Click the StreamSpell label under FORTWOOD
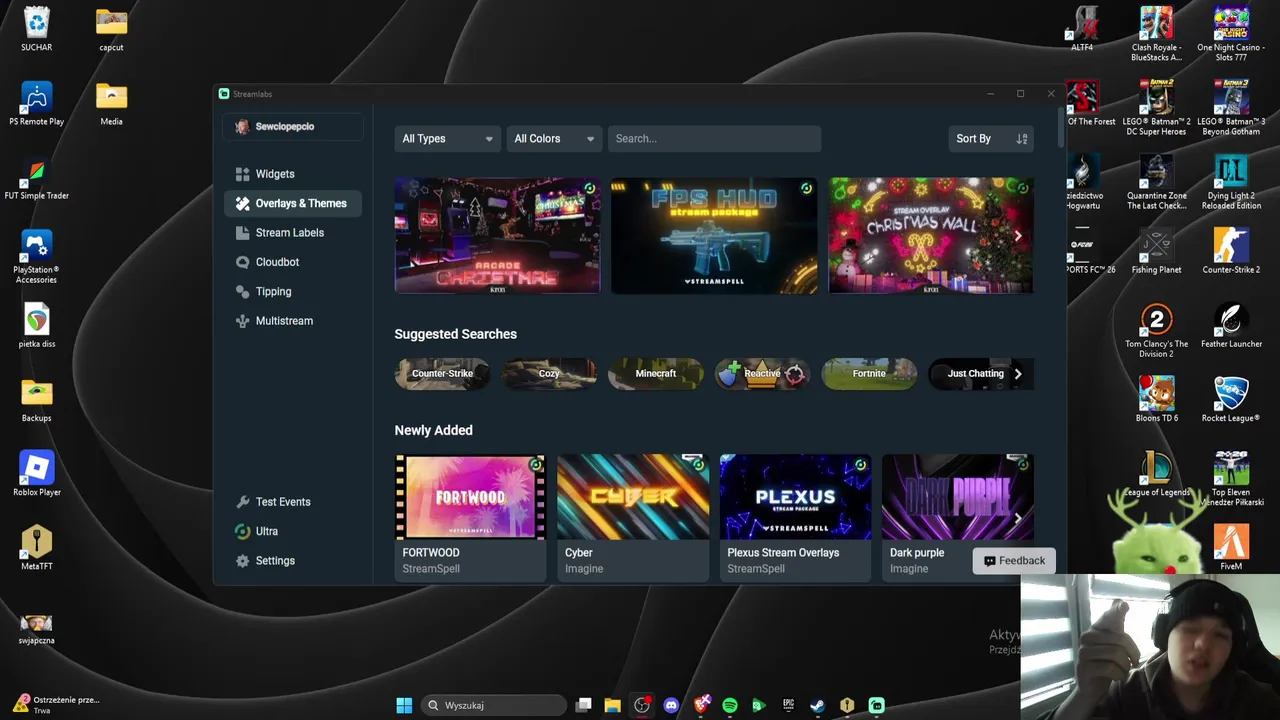 coord(431,569)
